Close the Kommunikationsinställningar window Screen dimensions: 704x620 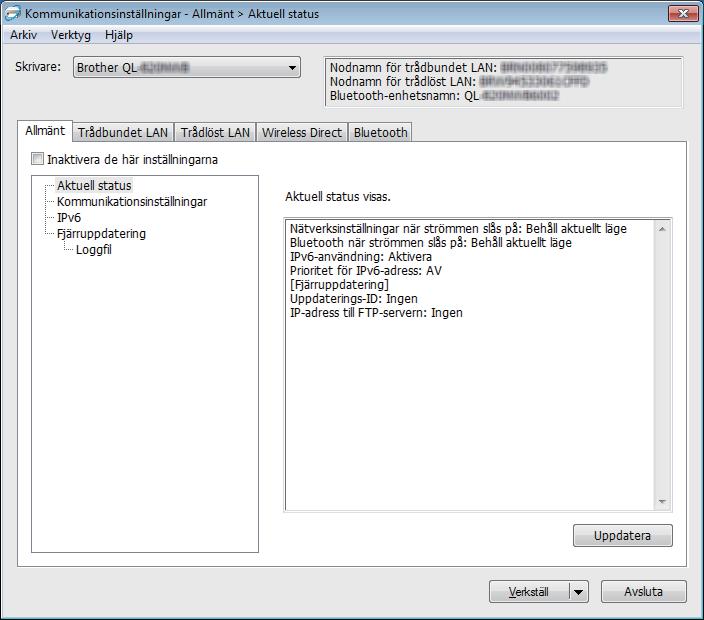tap(682, 13)
